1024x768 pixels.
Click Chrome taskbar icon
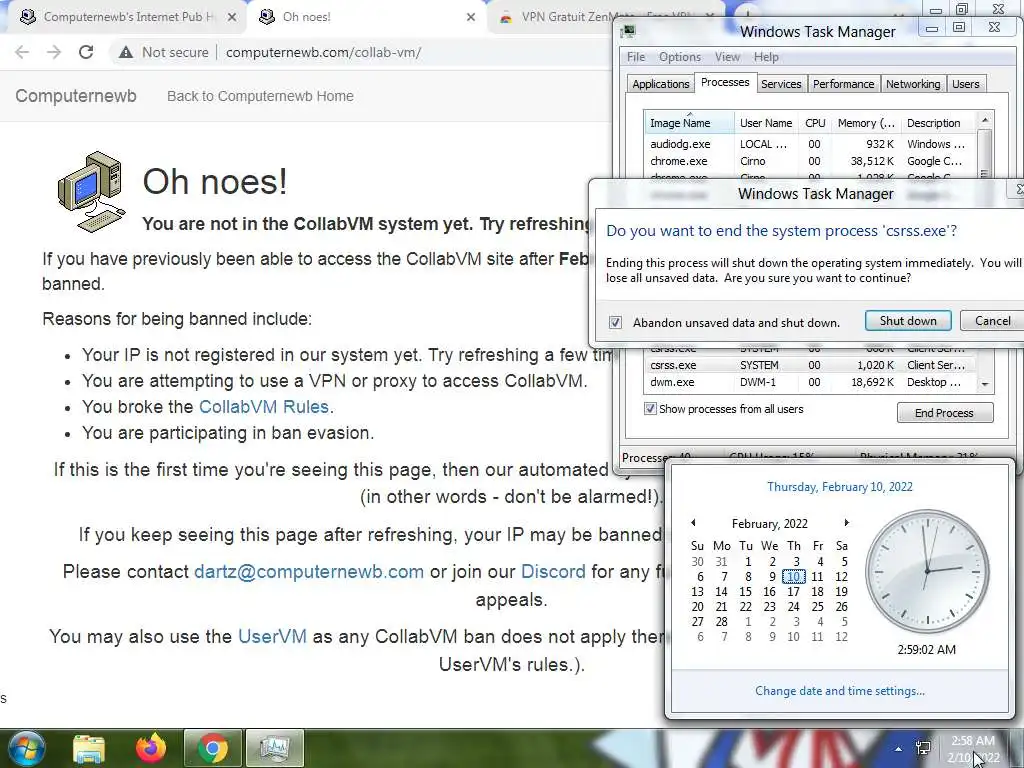click(213, 748)
